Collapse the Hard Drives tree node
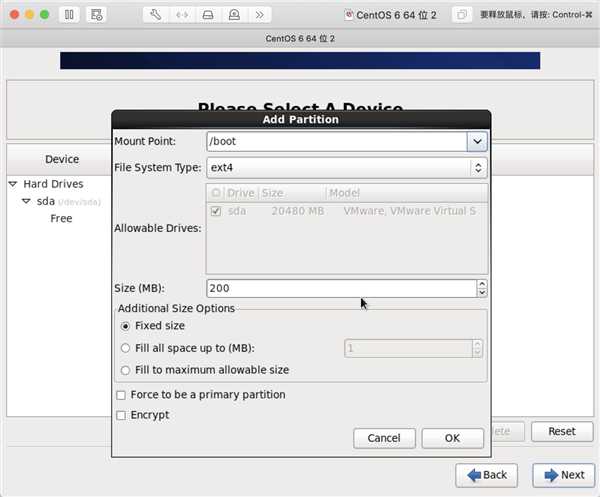 (13, 184)
